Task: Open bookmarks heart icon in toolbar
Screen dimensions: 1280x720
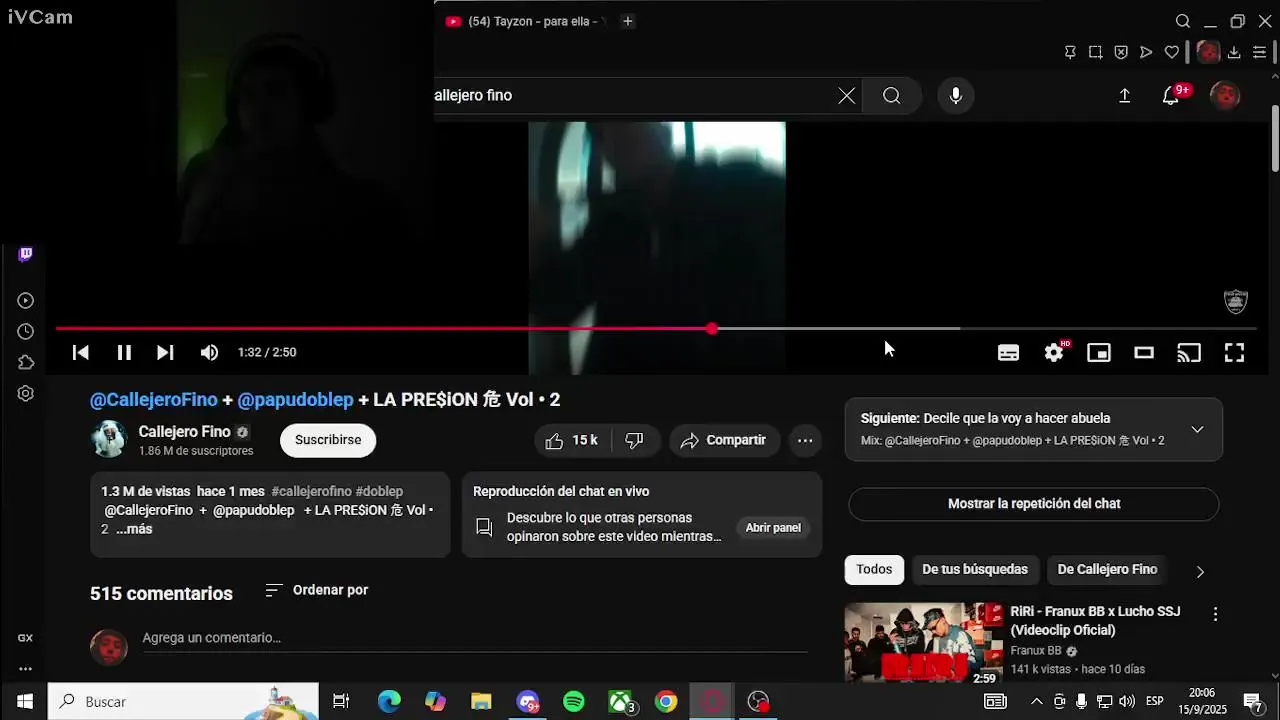Action: click(1171, 52)
